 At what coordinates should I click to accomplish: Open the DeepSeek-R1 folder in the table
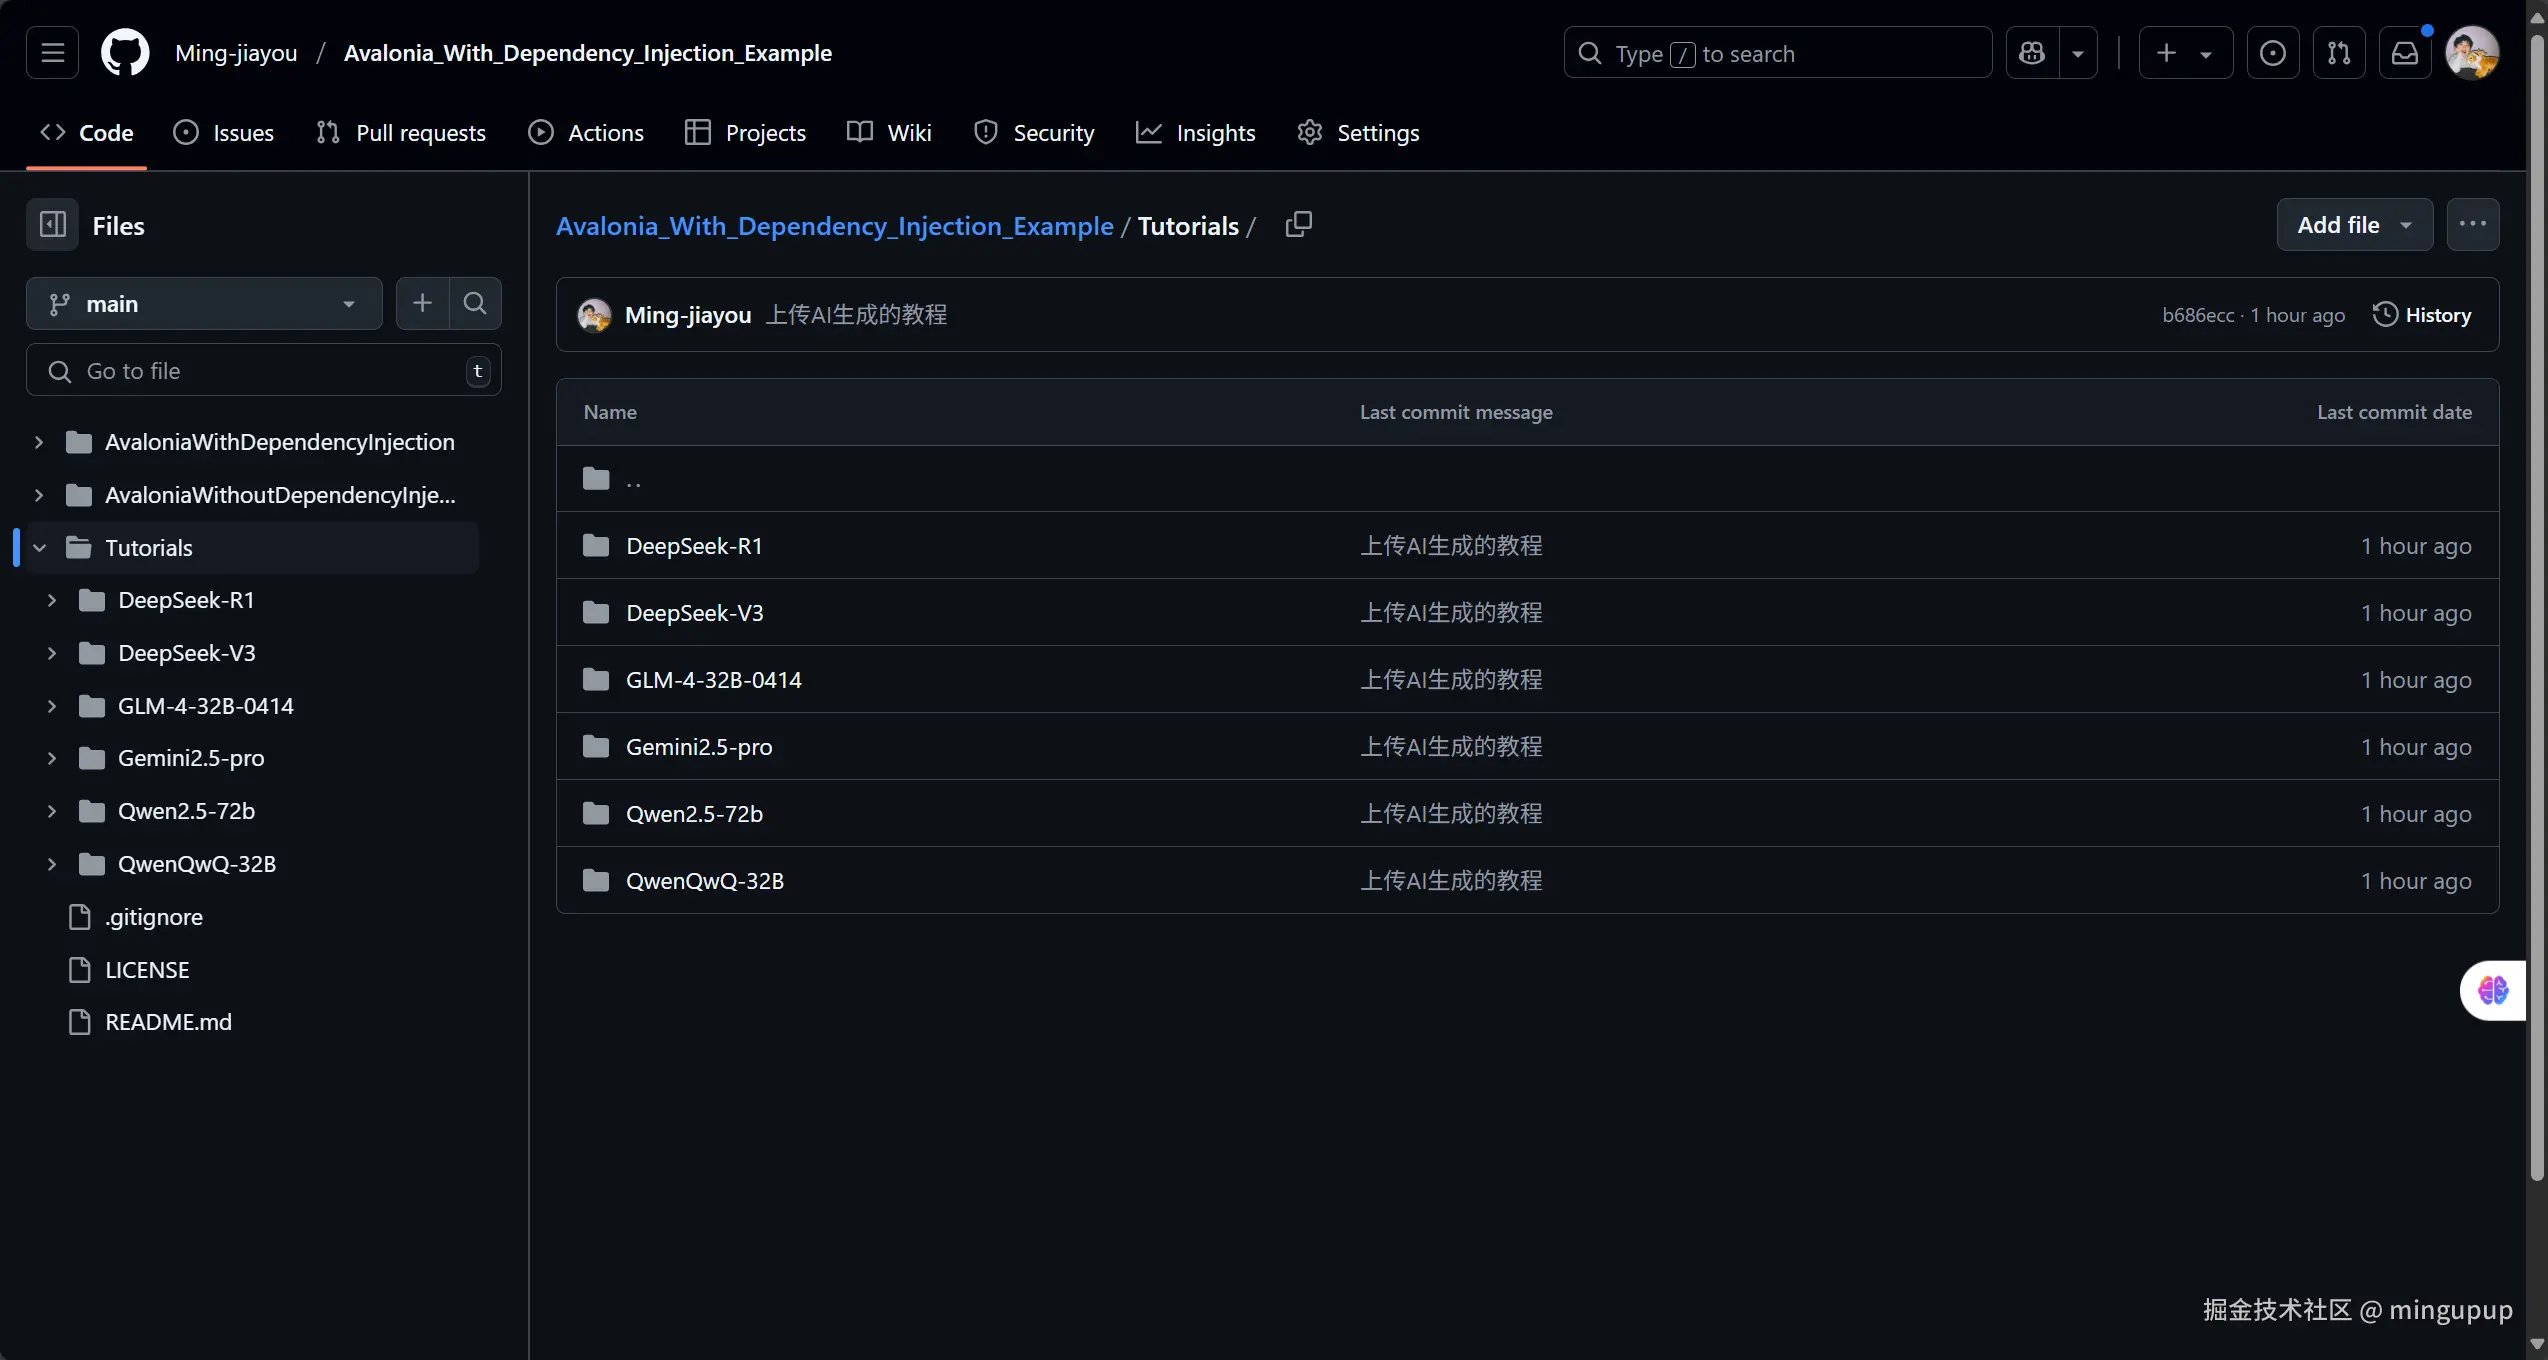694,545
